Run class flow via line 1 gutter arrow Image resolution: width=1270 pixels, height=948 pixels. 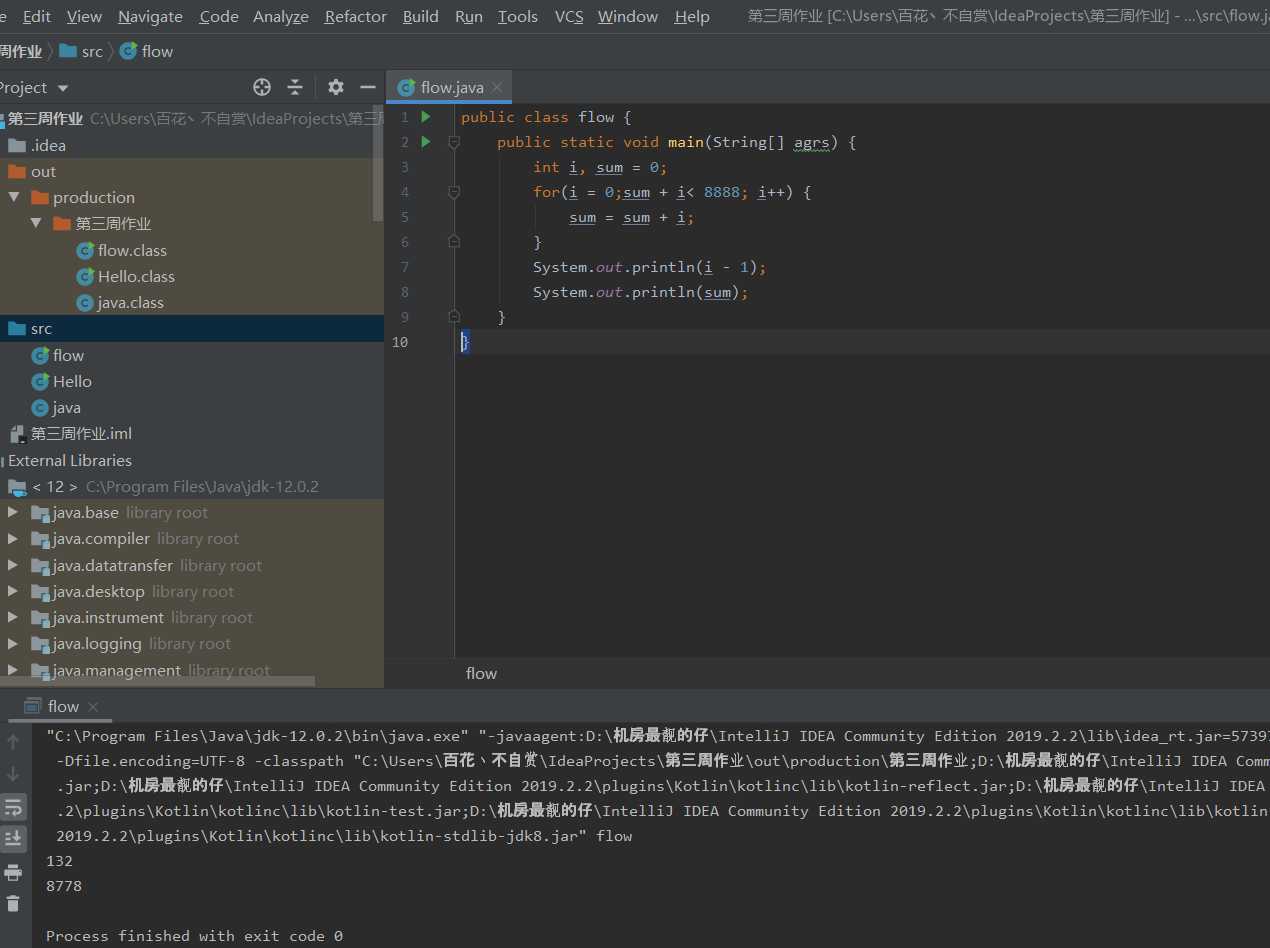[426, 117]
